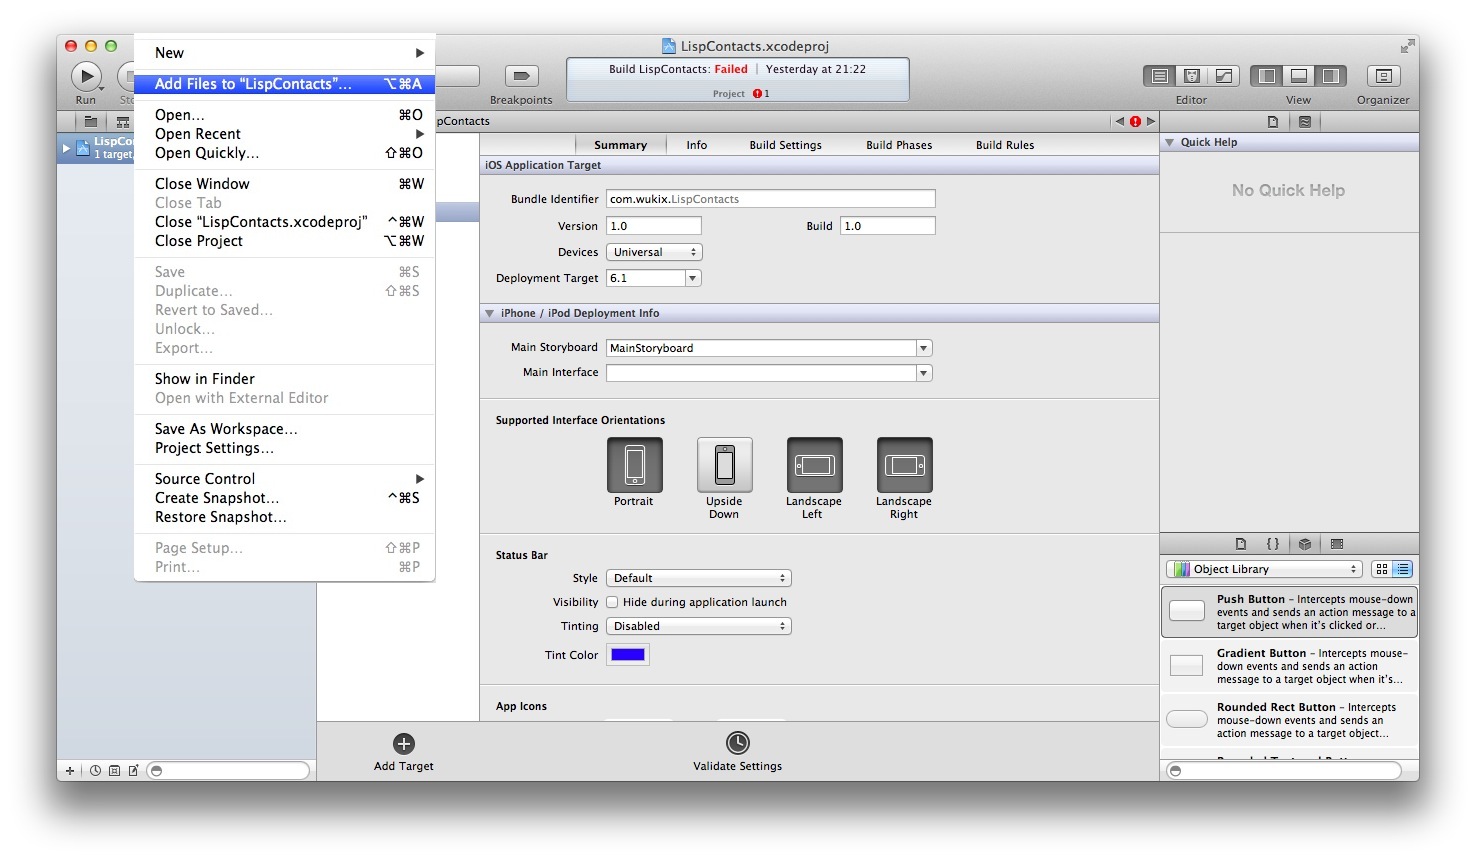This screenshot has height=860, width=1476.
Task: Toggle the Breakpoints button
Action: pos(521,76)
